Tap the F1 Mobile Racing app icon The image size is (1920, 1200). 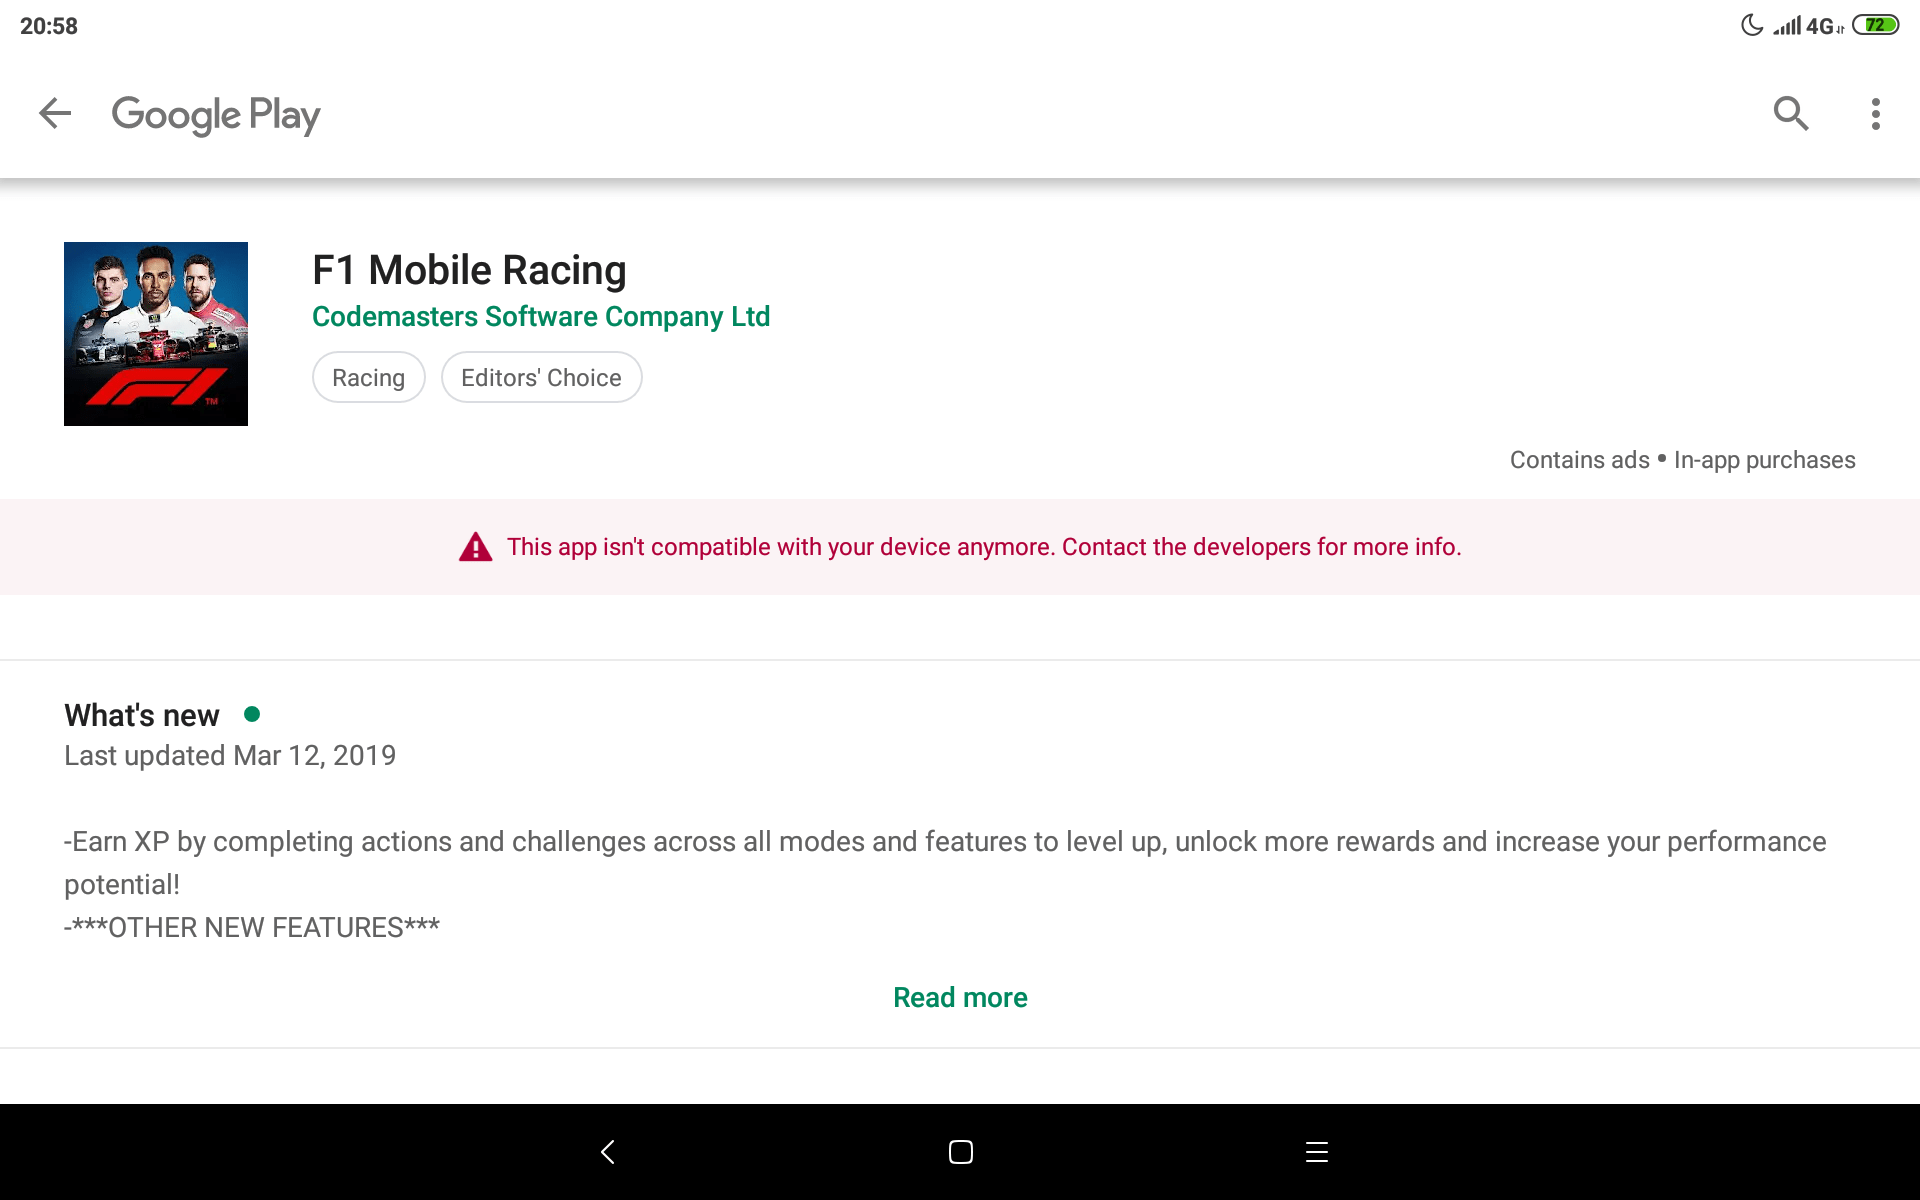(156, 334)
